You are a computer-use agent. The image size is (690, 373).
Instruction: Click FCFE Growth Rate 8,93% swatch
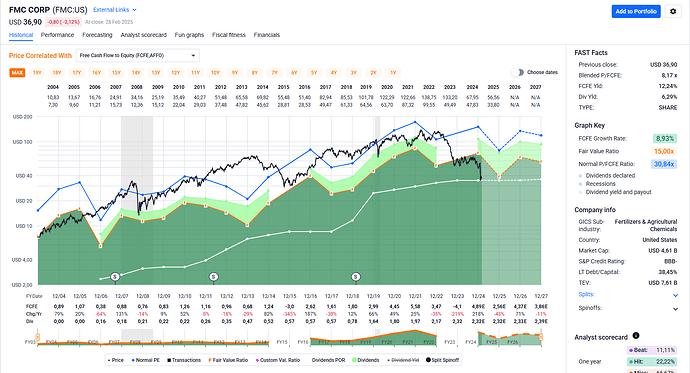point(664,139)
